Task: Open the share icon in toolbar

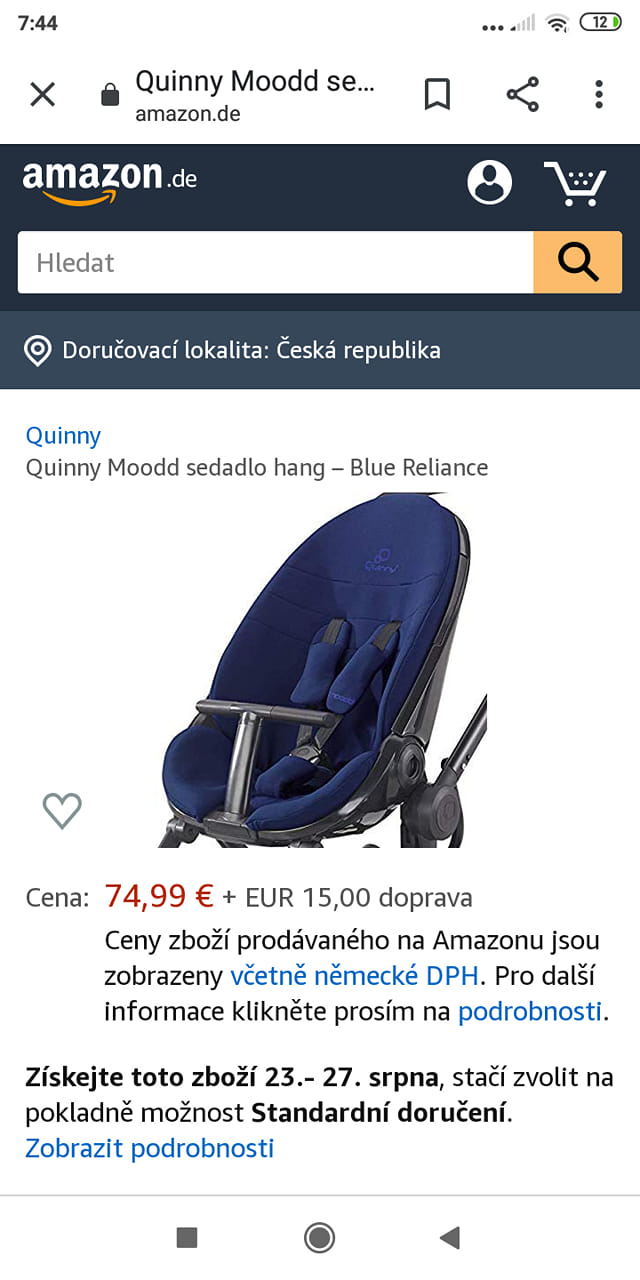Action: click(522, 94)
